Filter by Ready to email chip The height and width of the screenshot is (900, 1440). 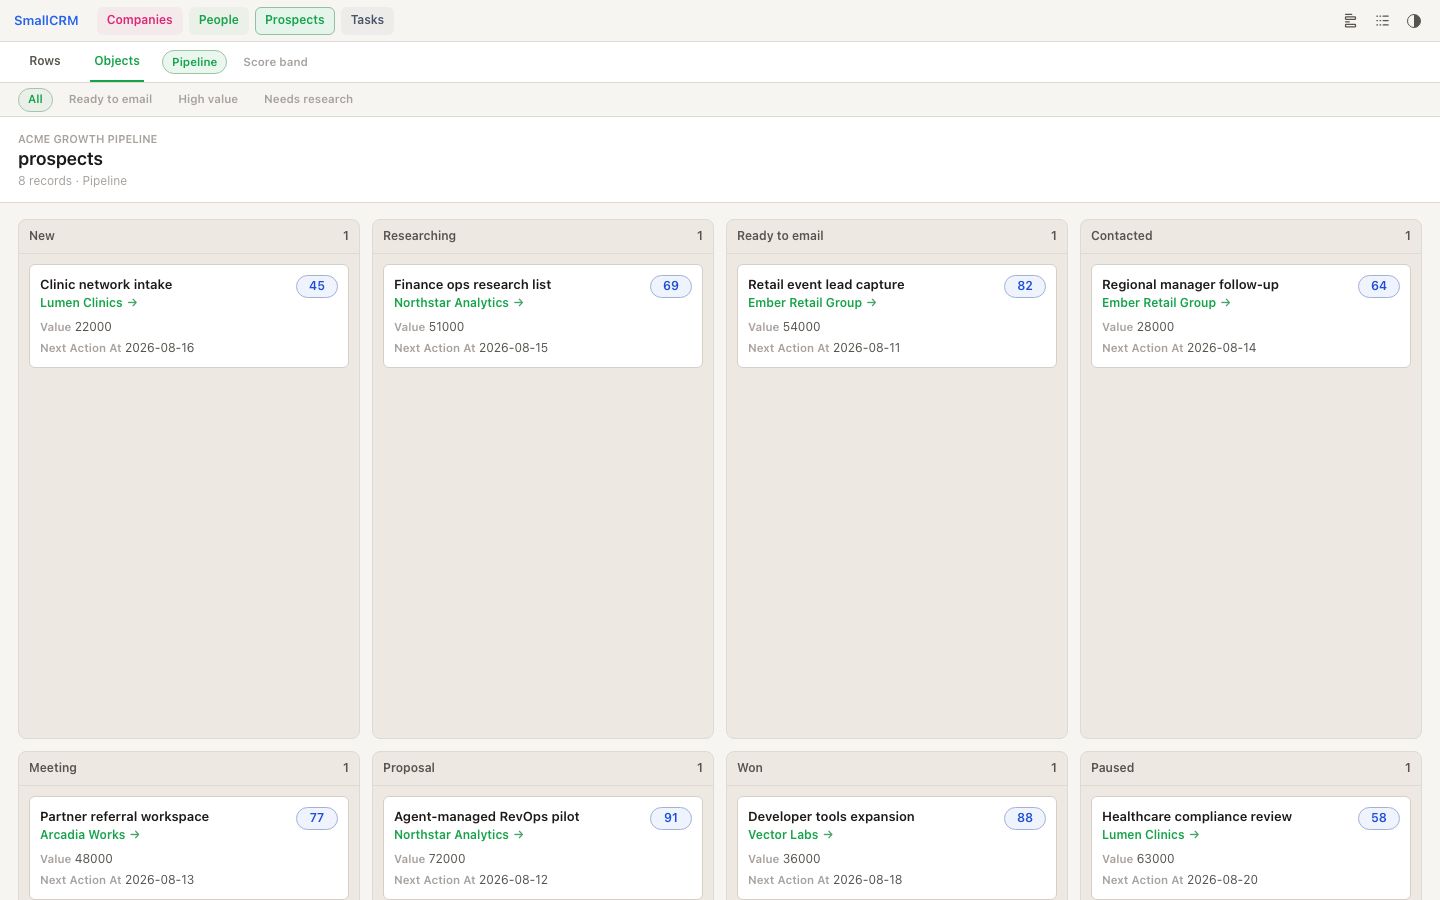pos(110,99)
